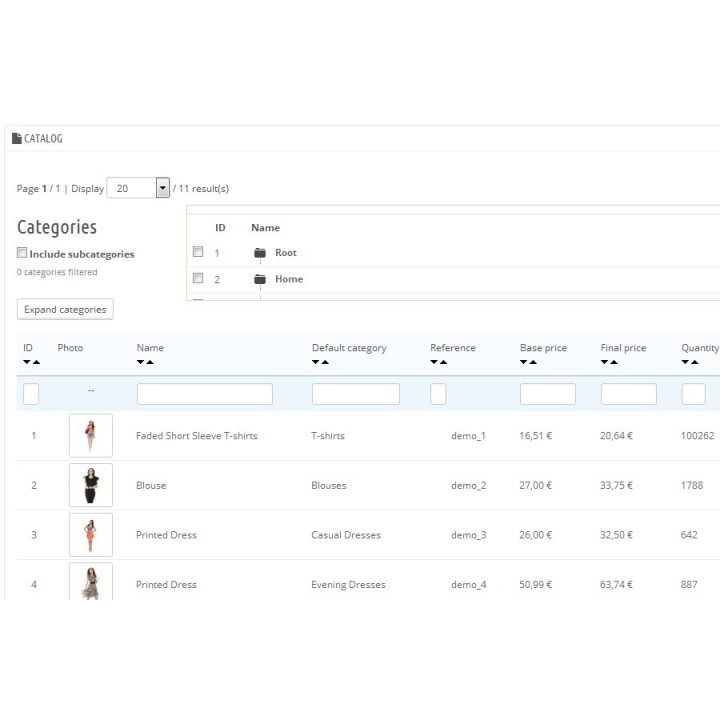This screenshot has height=720, width=720.
Task: Click product name Faded Short Sleeve T-shirts
Action: click(x=197, y=436)
